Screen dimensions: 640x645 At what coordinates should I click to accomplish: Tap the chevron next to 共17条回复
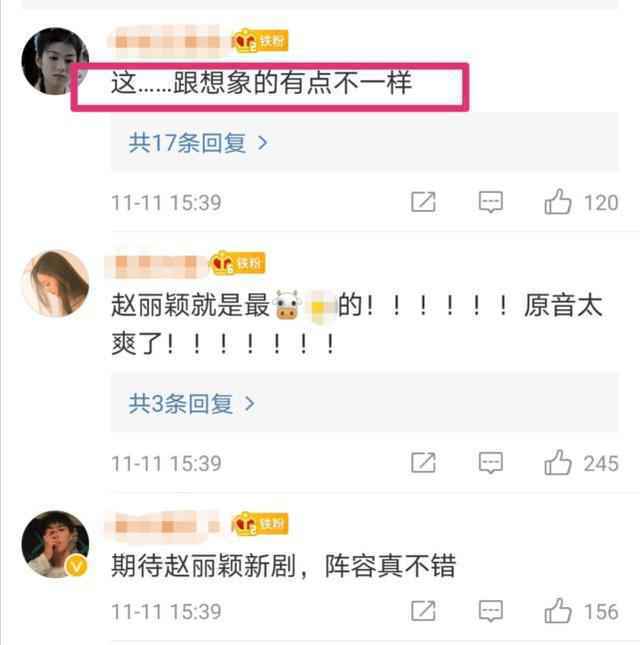coord(262,143)
